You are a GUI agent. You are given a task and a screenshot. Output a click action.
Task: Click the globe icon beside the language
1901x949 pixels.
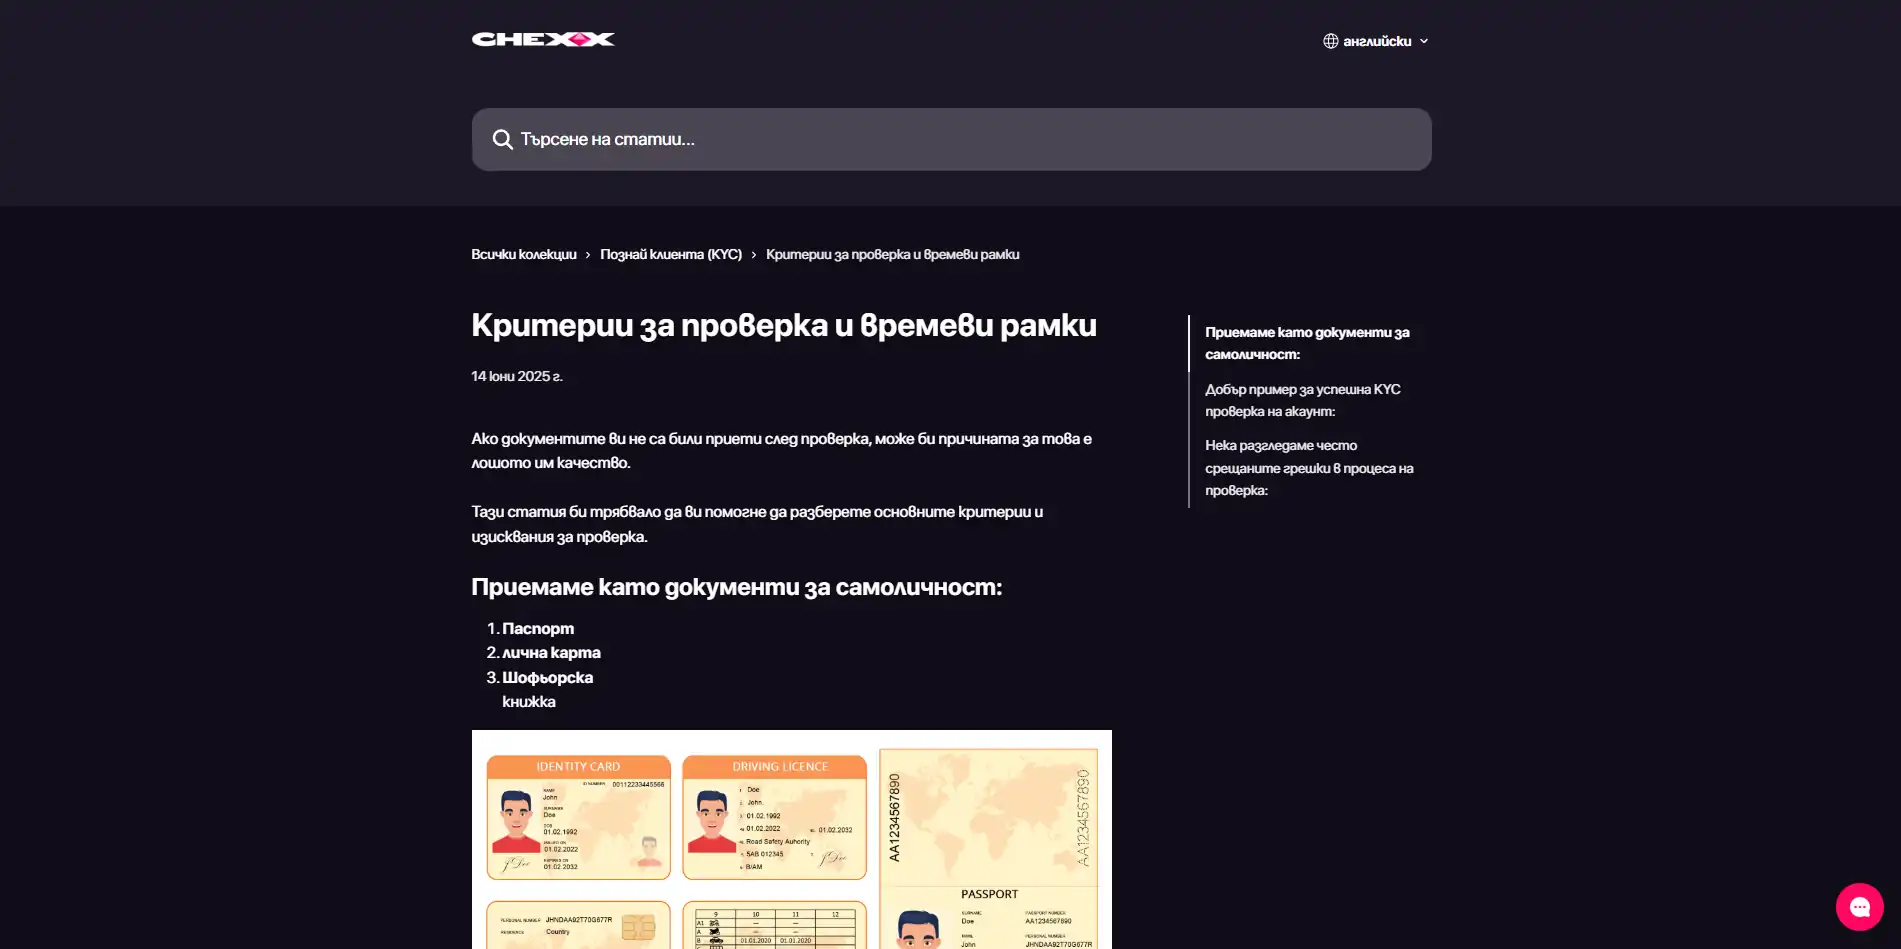point(1331,41)
